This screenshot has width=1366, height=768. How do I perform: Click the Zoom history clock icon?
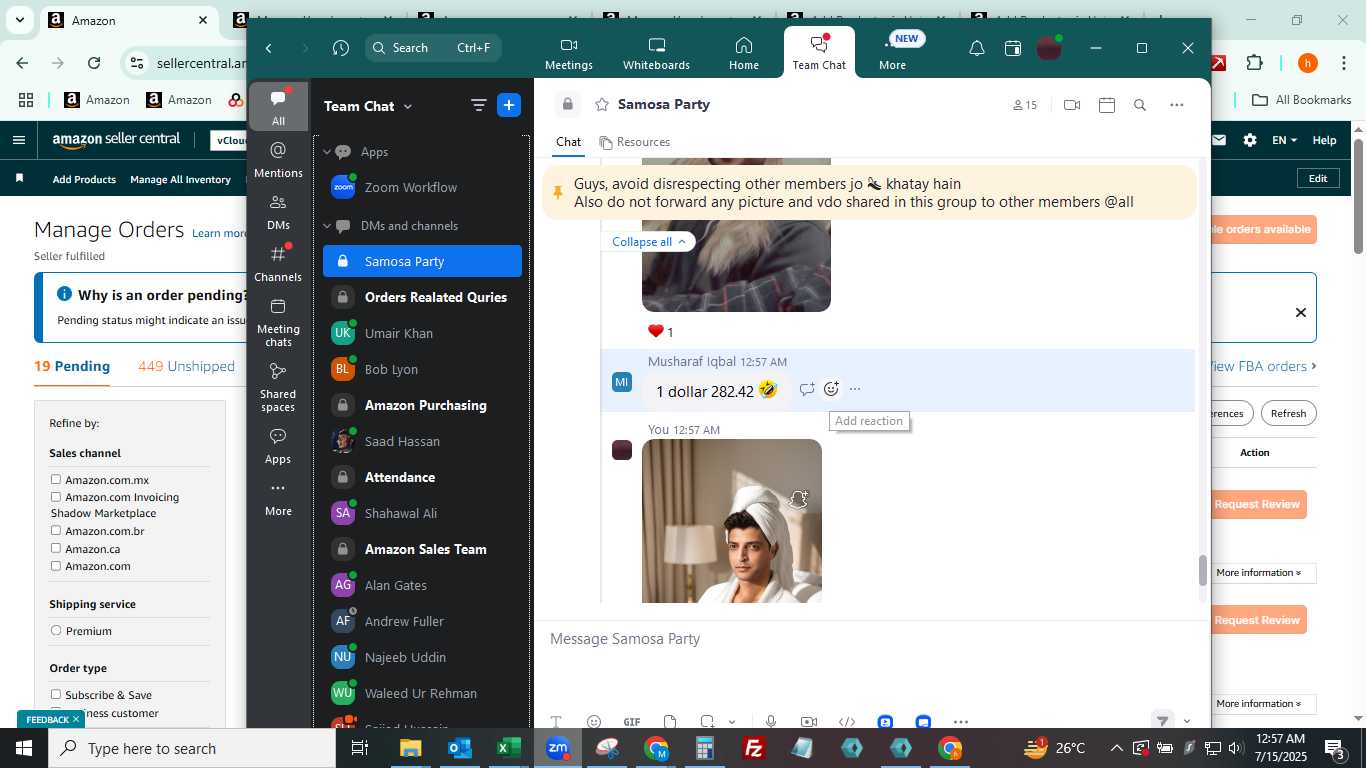point(341,48)
